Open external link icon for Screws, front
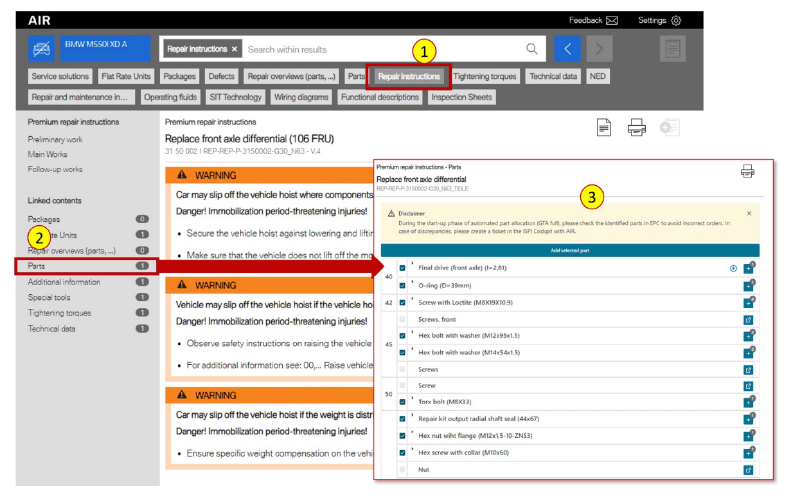The image size is (791, 496). tap(748, 319)
